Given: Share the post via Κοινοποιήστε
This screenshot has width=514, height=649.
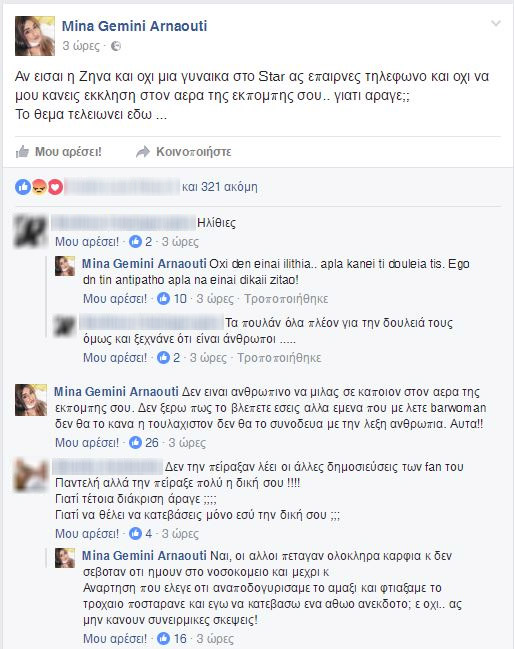Looking at the screenshot, I should (x=184, y=152).
